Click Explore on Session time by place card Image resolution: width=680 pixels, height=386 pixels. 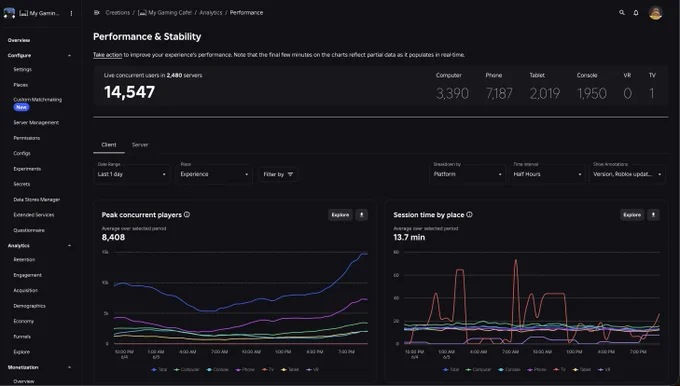pos(632,215)
